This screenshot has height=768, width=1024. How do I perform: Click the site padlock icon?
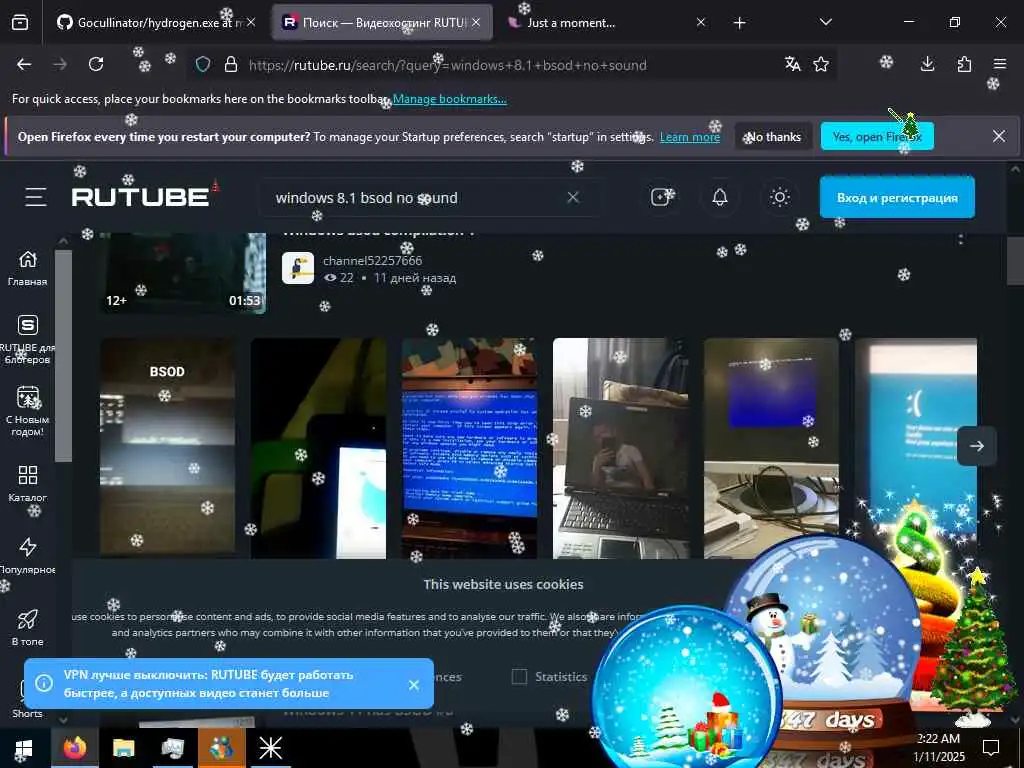(231, 64)
